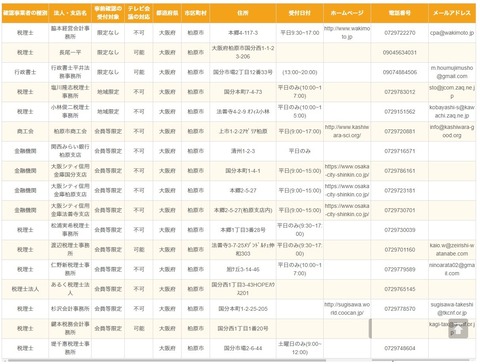Click the info@kashiwara-good.org email address
Screen dimensions: 480x364
coord(452,131)
